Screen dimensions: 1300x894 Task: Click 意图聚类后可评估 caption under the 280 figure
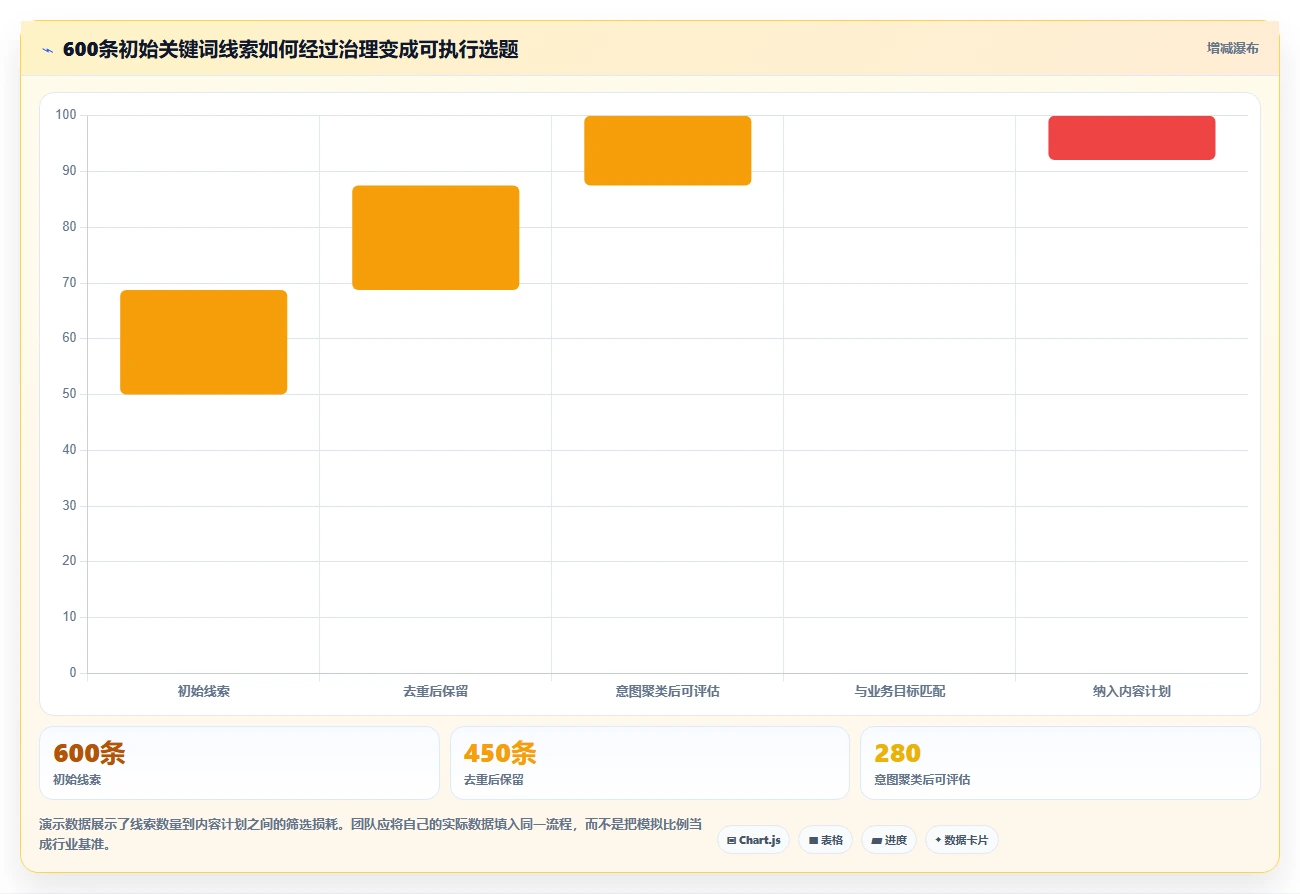point(922,780)
